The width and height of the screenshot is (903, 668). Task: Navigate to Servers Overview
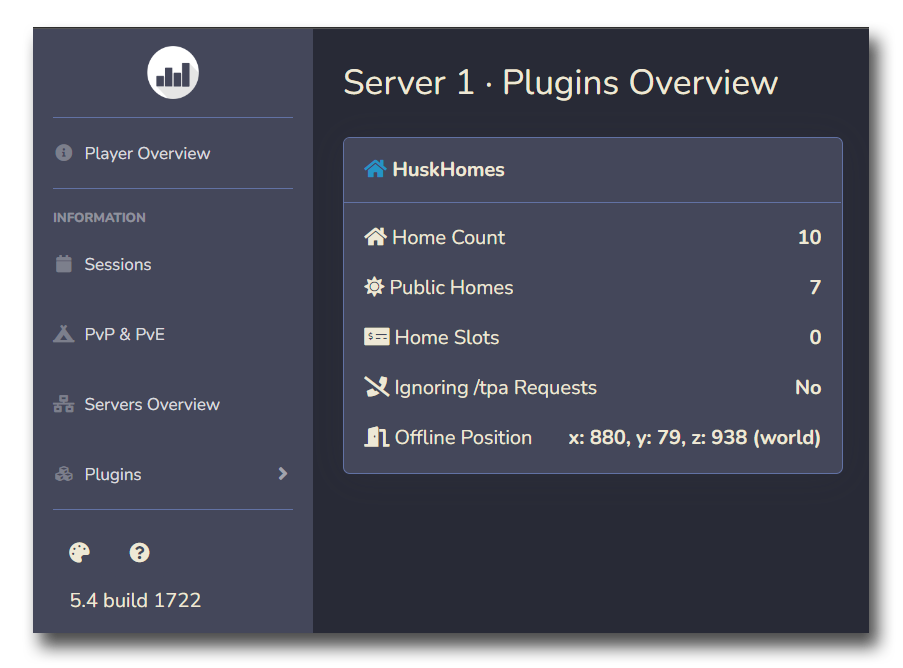tap(152, 404)
